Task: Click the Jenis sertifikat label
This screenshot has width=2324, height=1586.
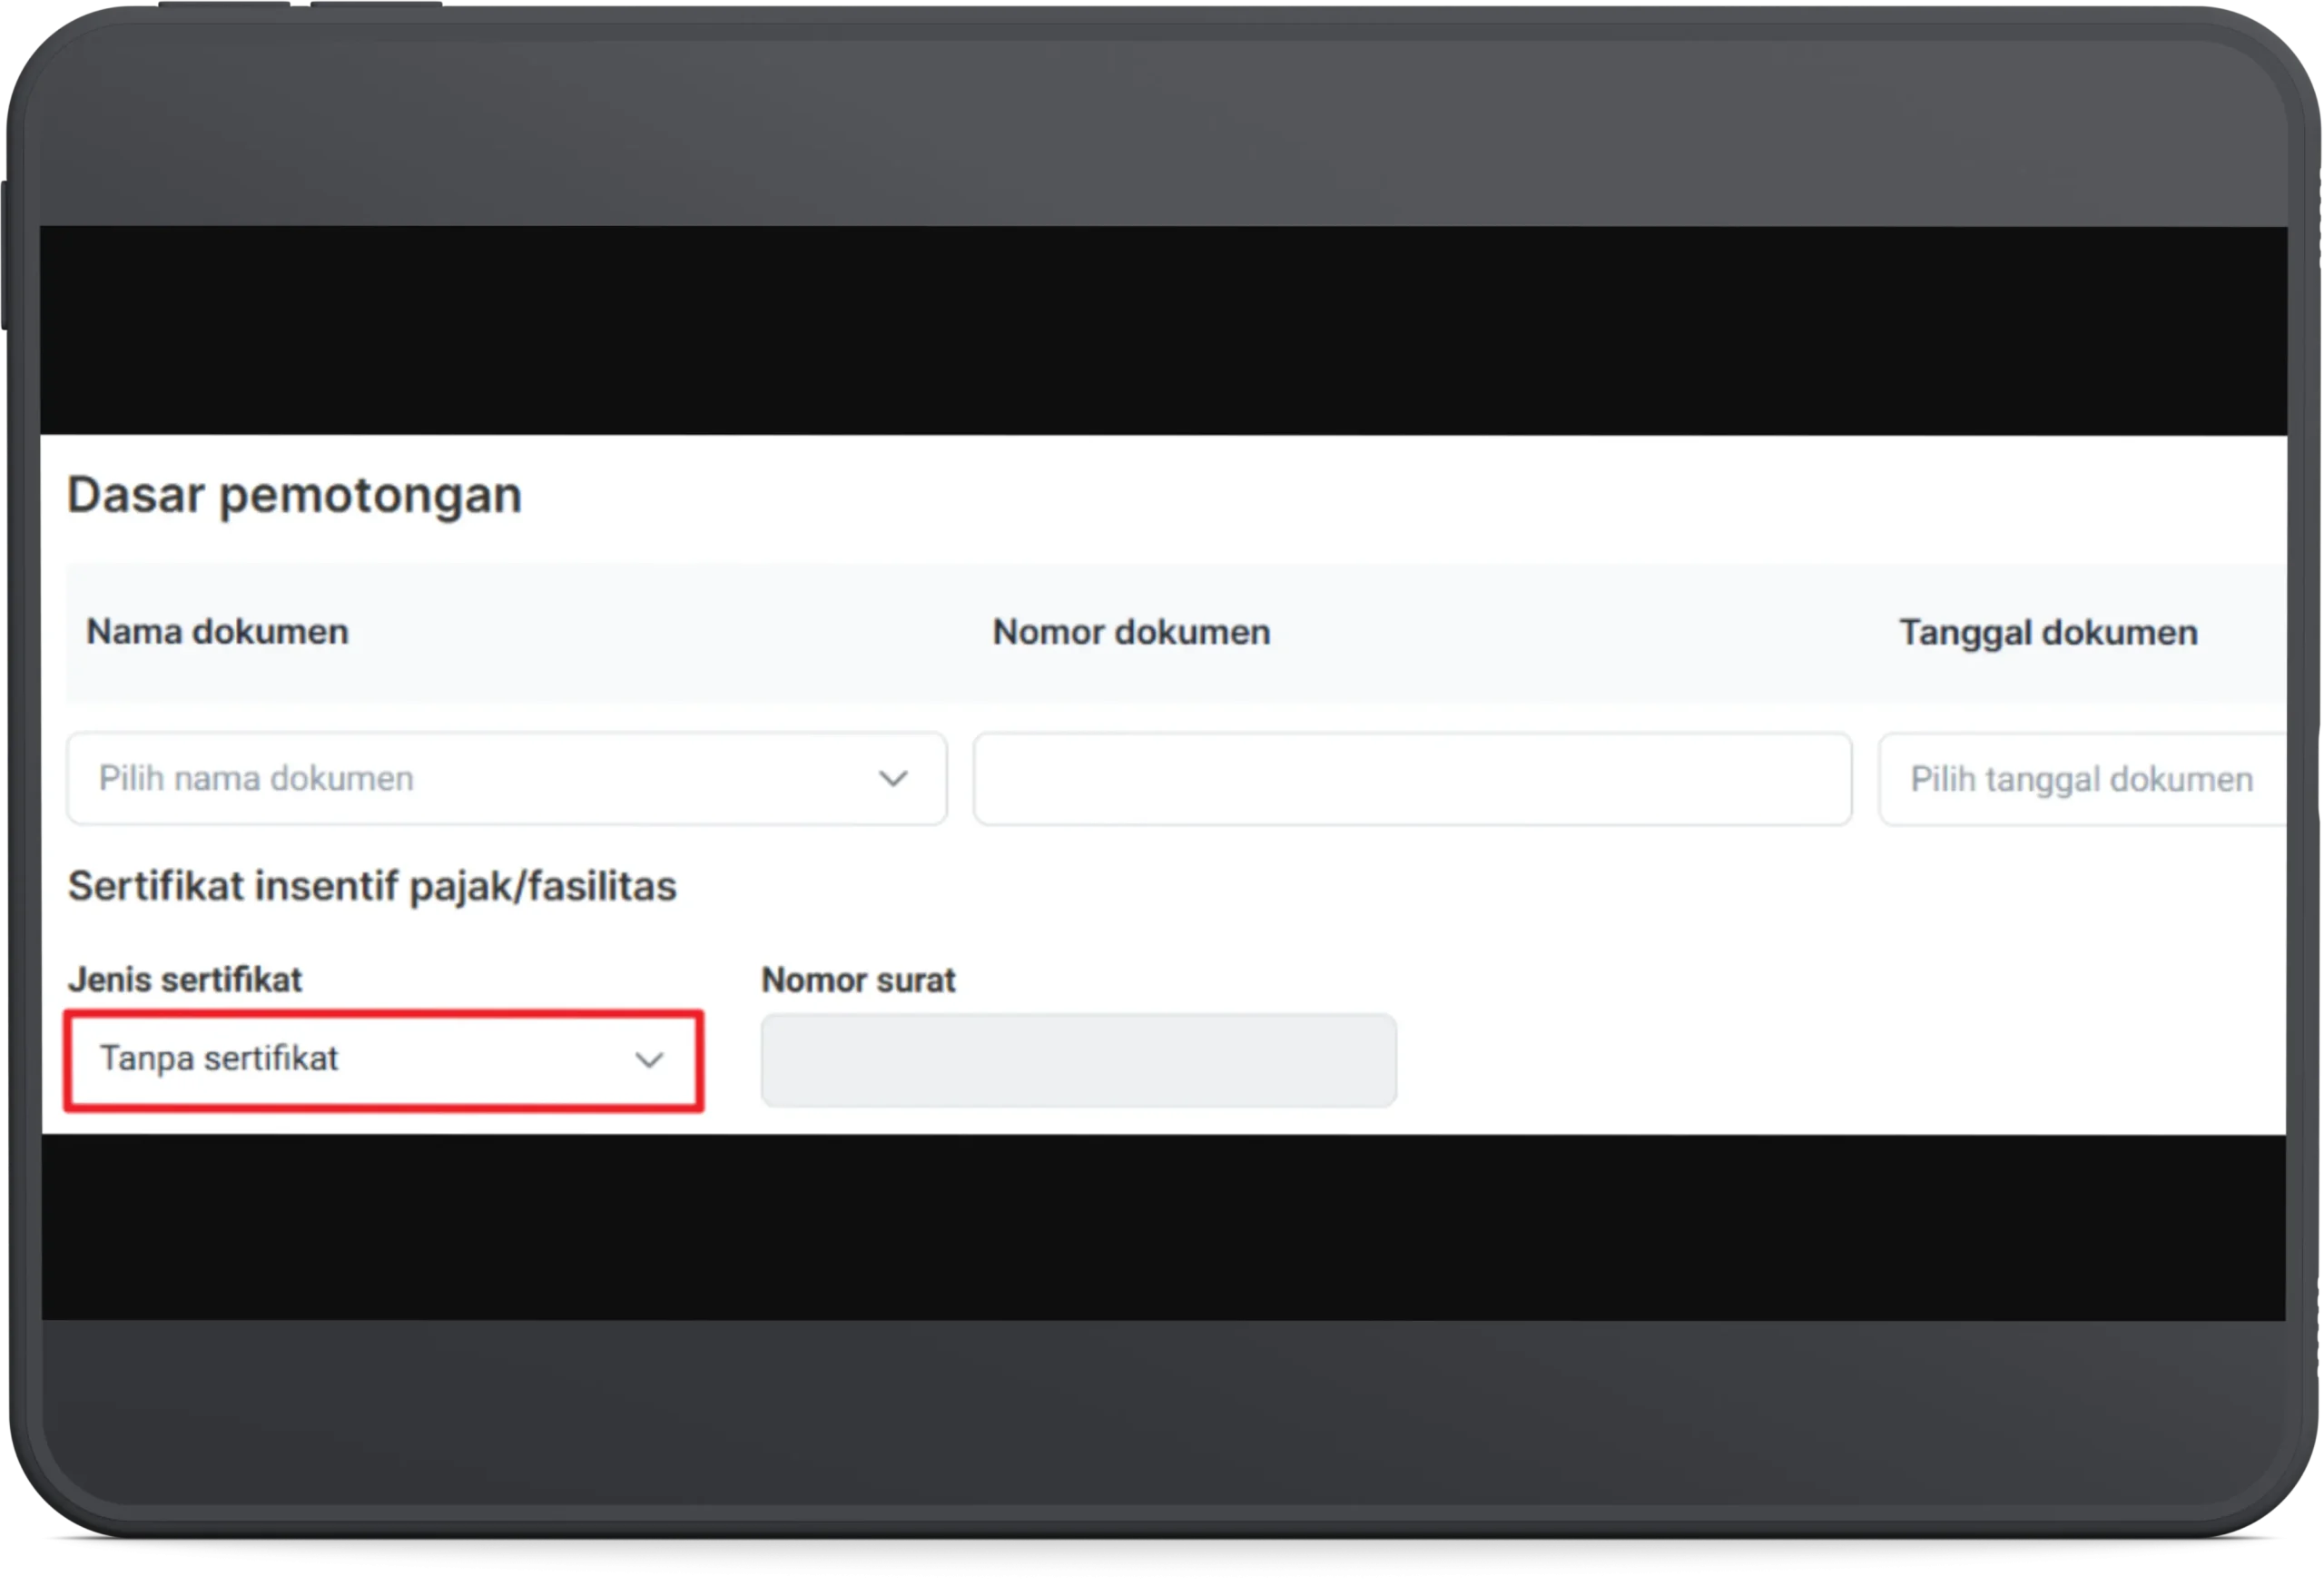Action: coord(185,979)
